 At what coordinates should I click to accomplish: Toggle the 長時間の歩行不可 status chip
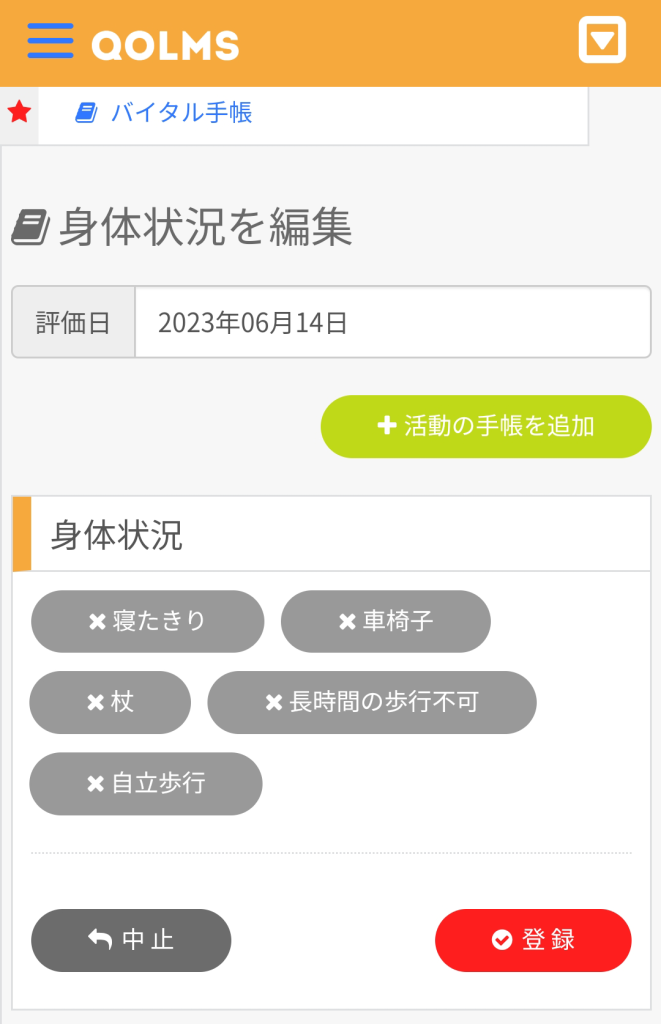click(x=372, y=702)
